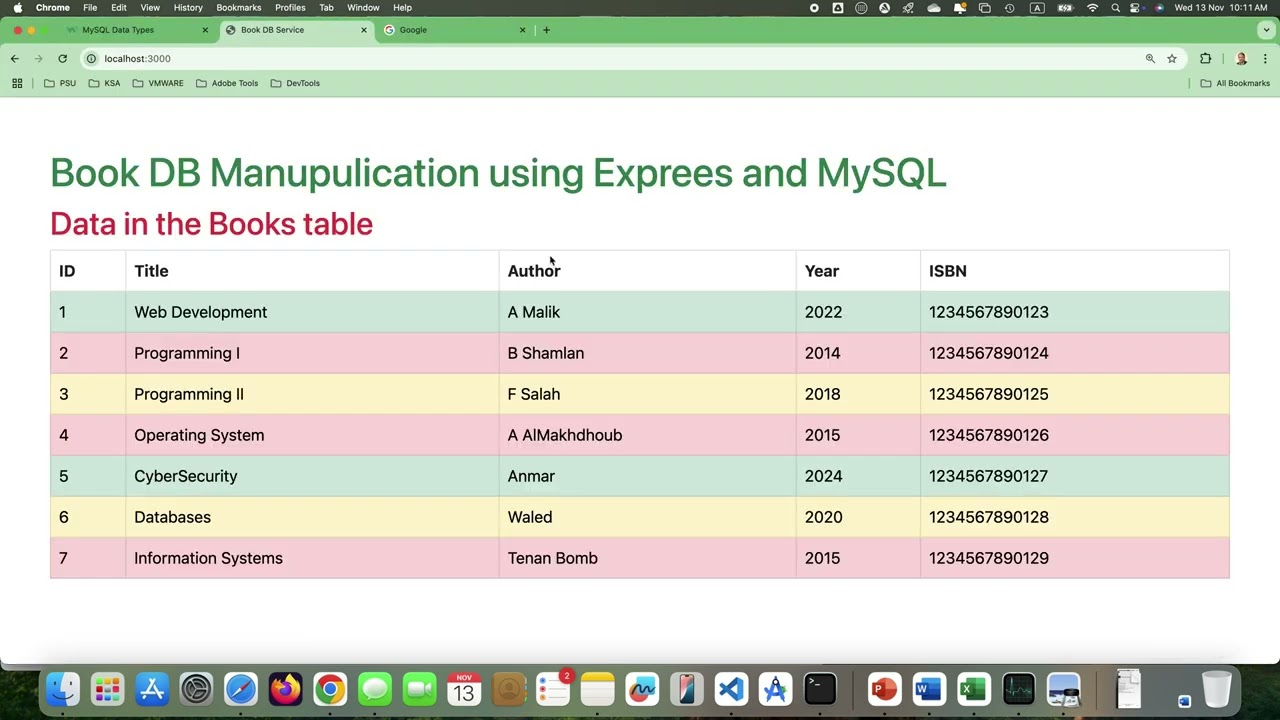The height and width of the screenshot is (720, 1280).
Task: Launch Microsoft Word from the Dock
Action: (929, 689)
